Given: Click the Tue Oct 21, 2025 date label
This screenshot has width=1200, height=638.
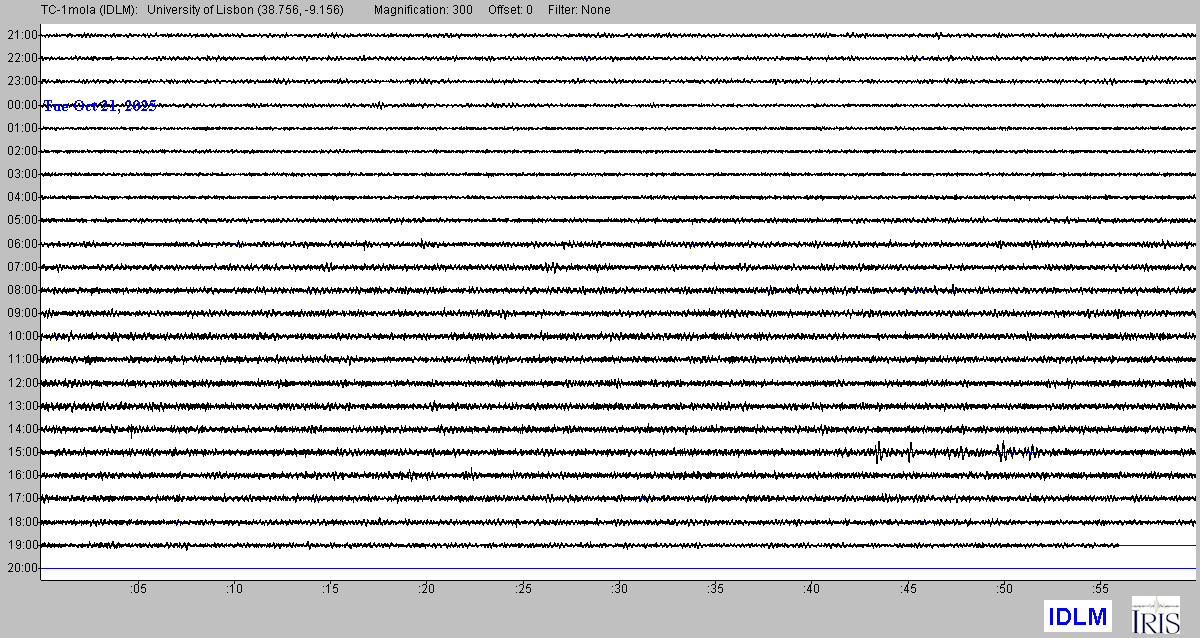Looking at the screenshot, I should (x=100, y=106).
